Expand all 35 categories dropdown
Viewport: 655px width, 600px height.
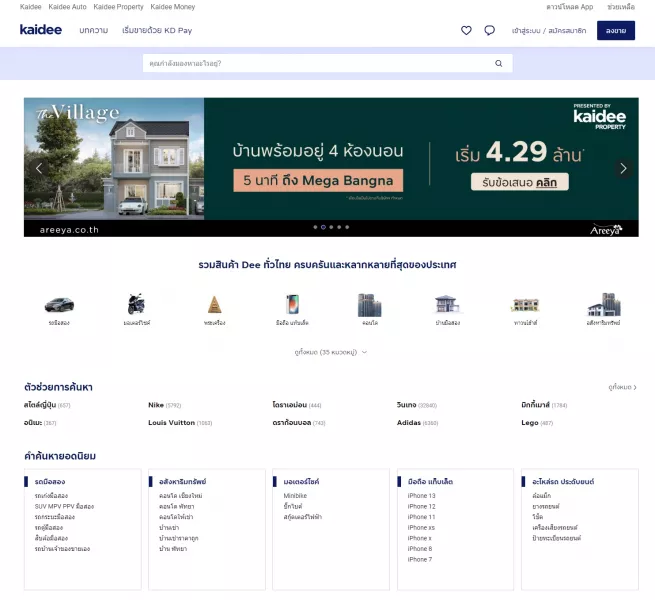[330, 352]
